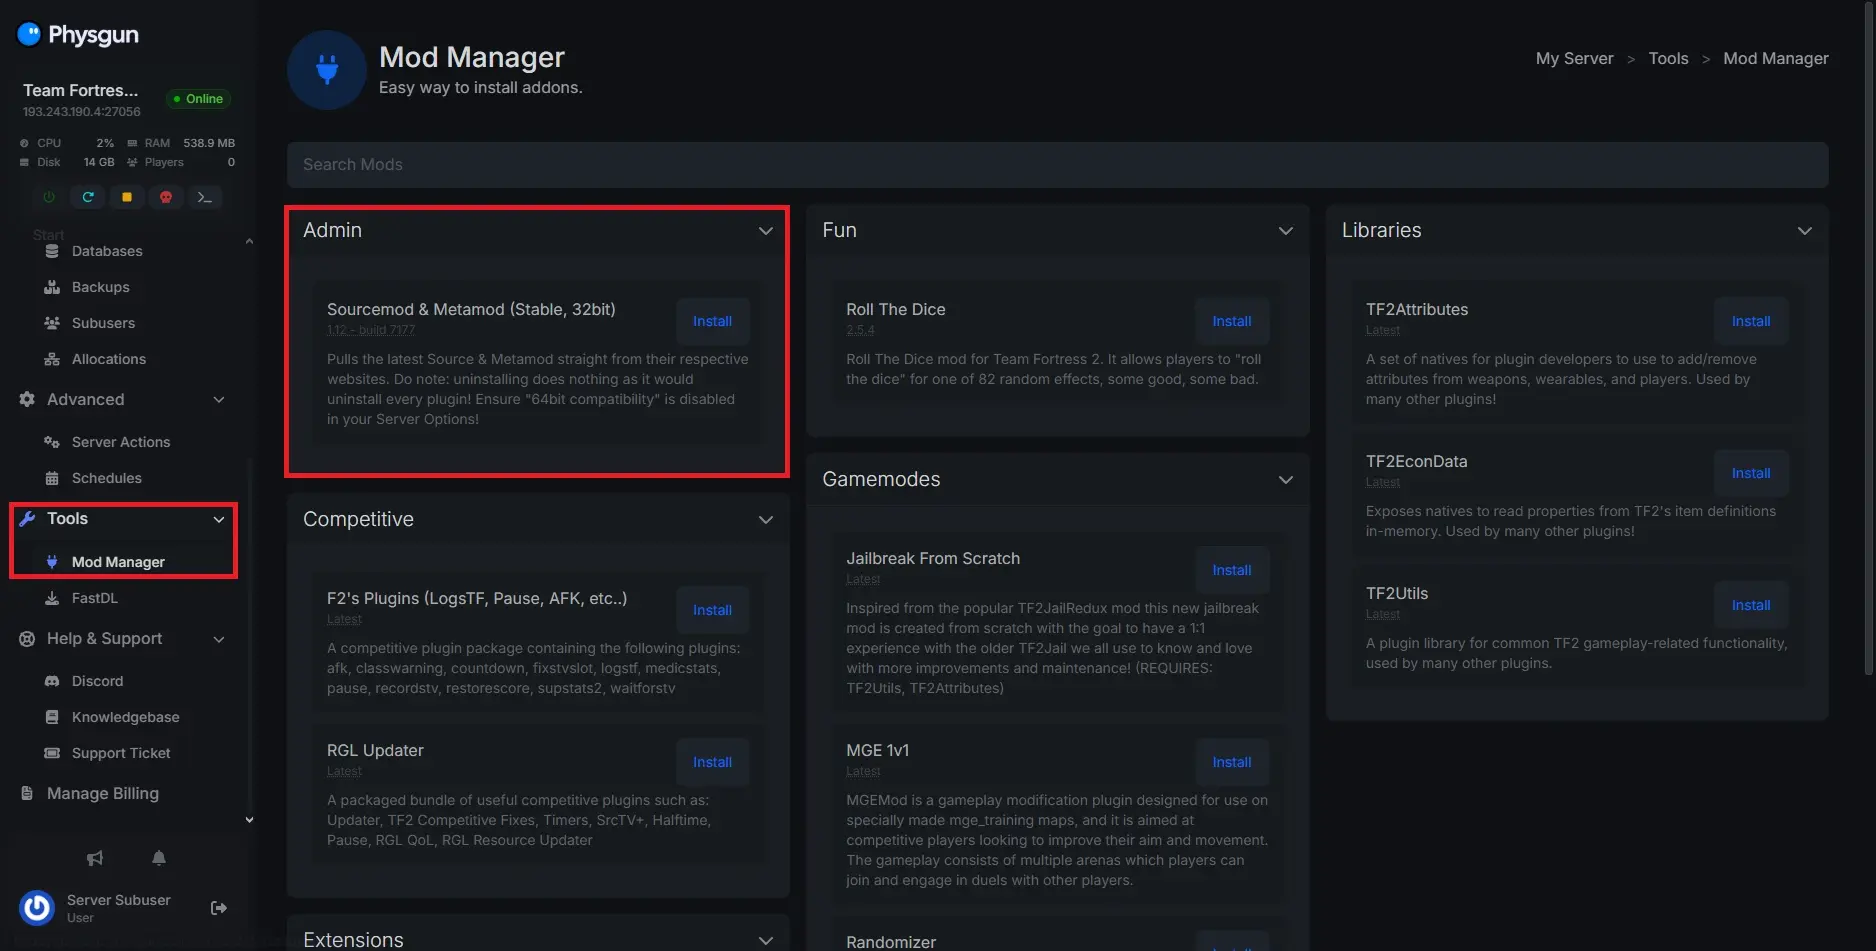This screenshot has height=951, width=1876.
Task: Open FastDL in the sidebar
Action: [94, 598]
